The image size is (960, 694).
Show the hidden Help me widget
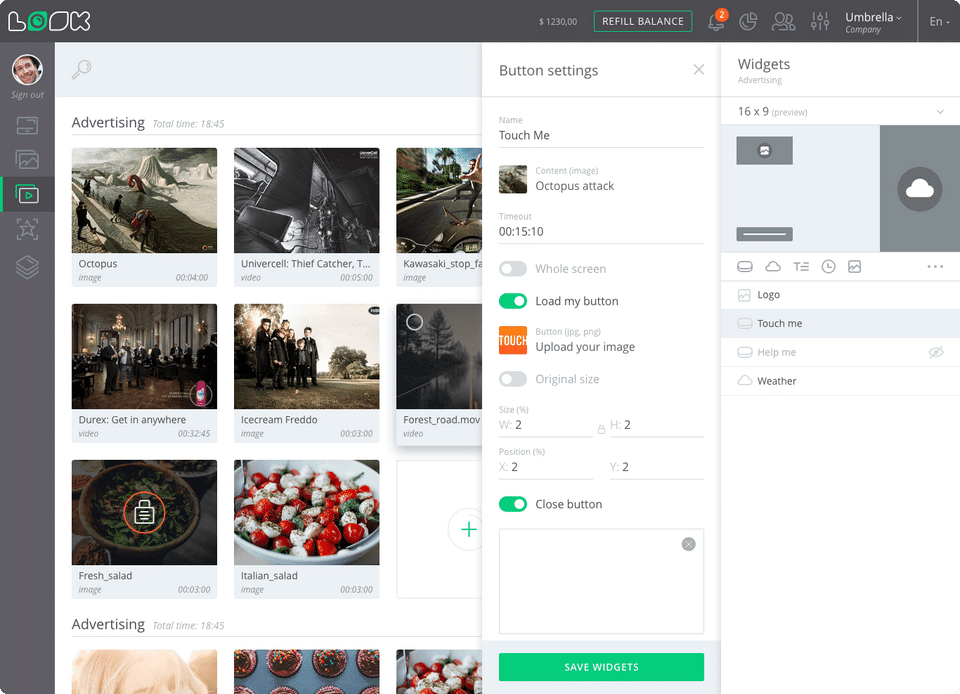click(x=936, y=352)
